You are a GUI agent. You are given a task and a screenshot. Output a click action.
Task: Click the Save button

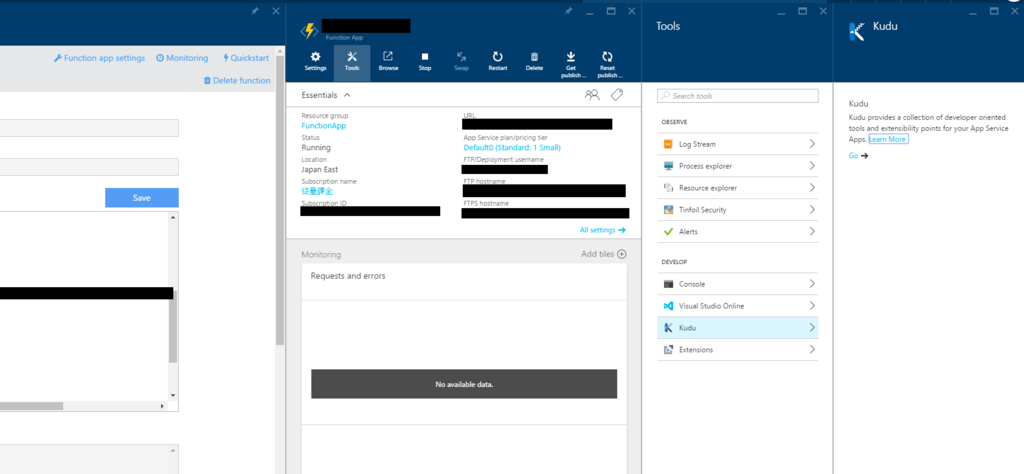click(x=142, y=198)
